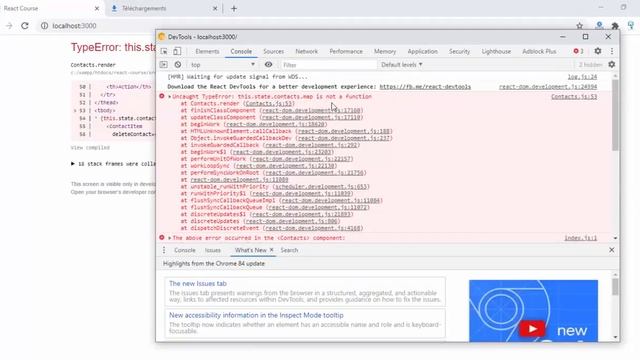Open DevTools main settings gear
The image size is (640, 360).
pos(598,51)
